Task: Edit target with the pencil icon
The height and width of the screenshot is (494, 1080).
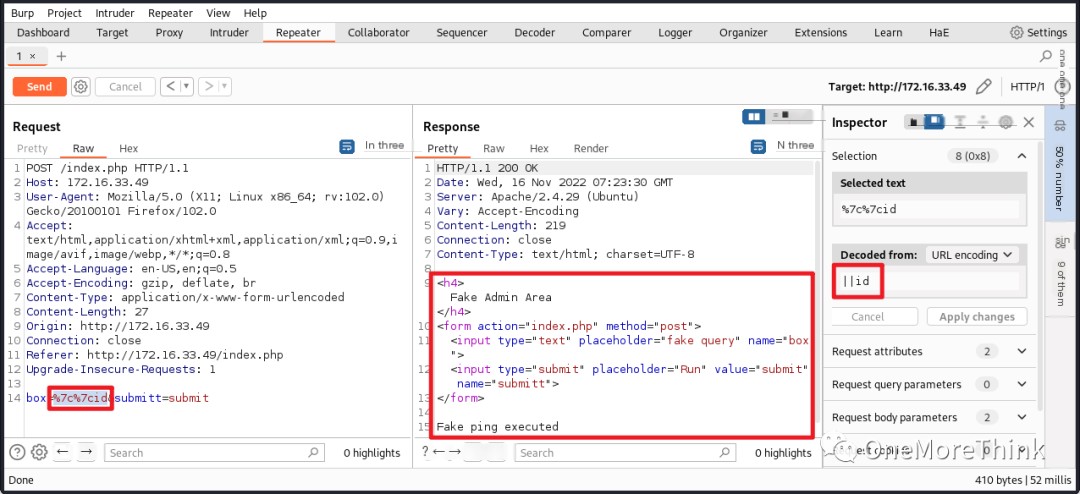Action: pyautogui.click(x=984, y=86)
